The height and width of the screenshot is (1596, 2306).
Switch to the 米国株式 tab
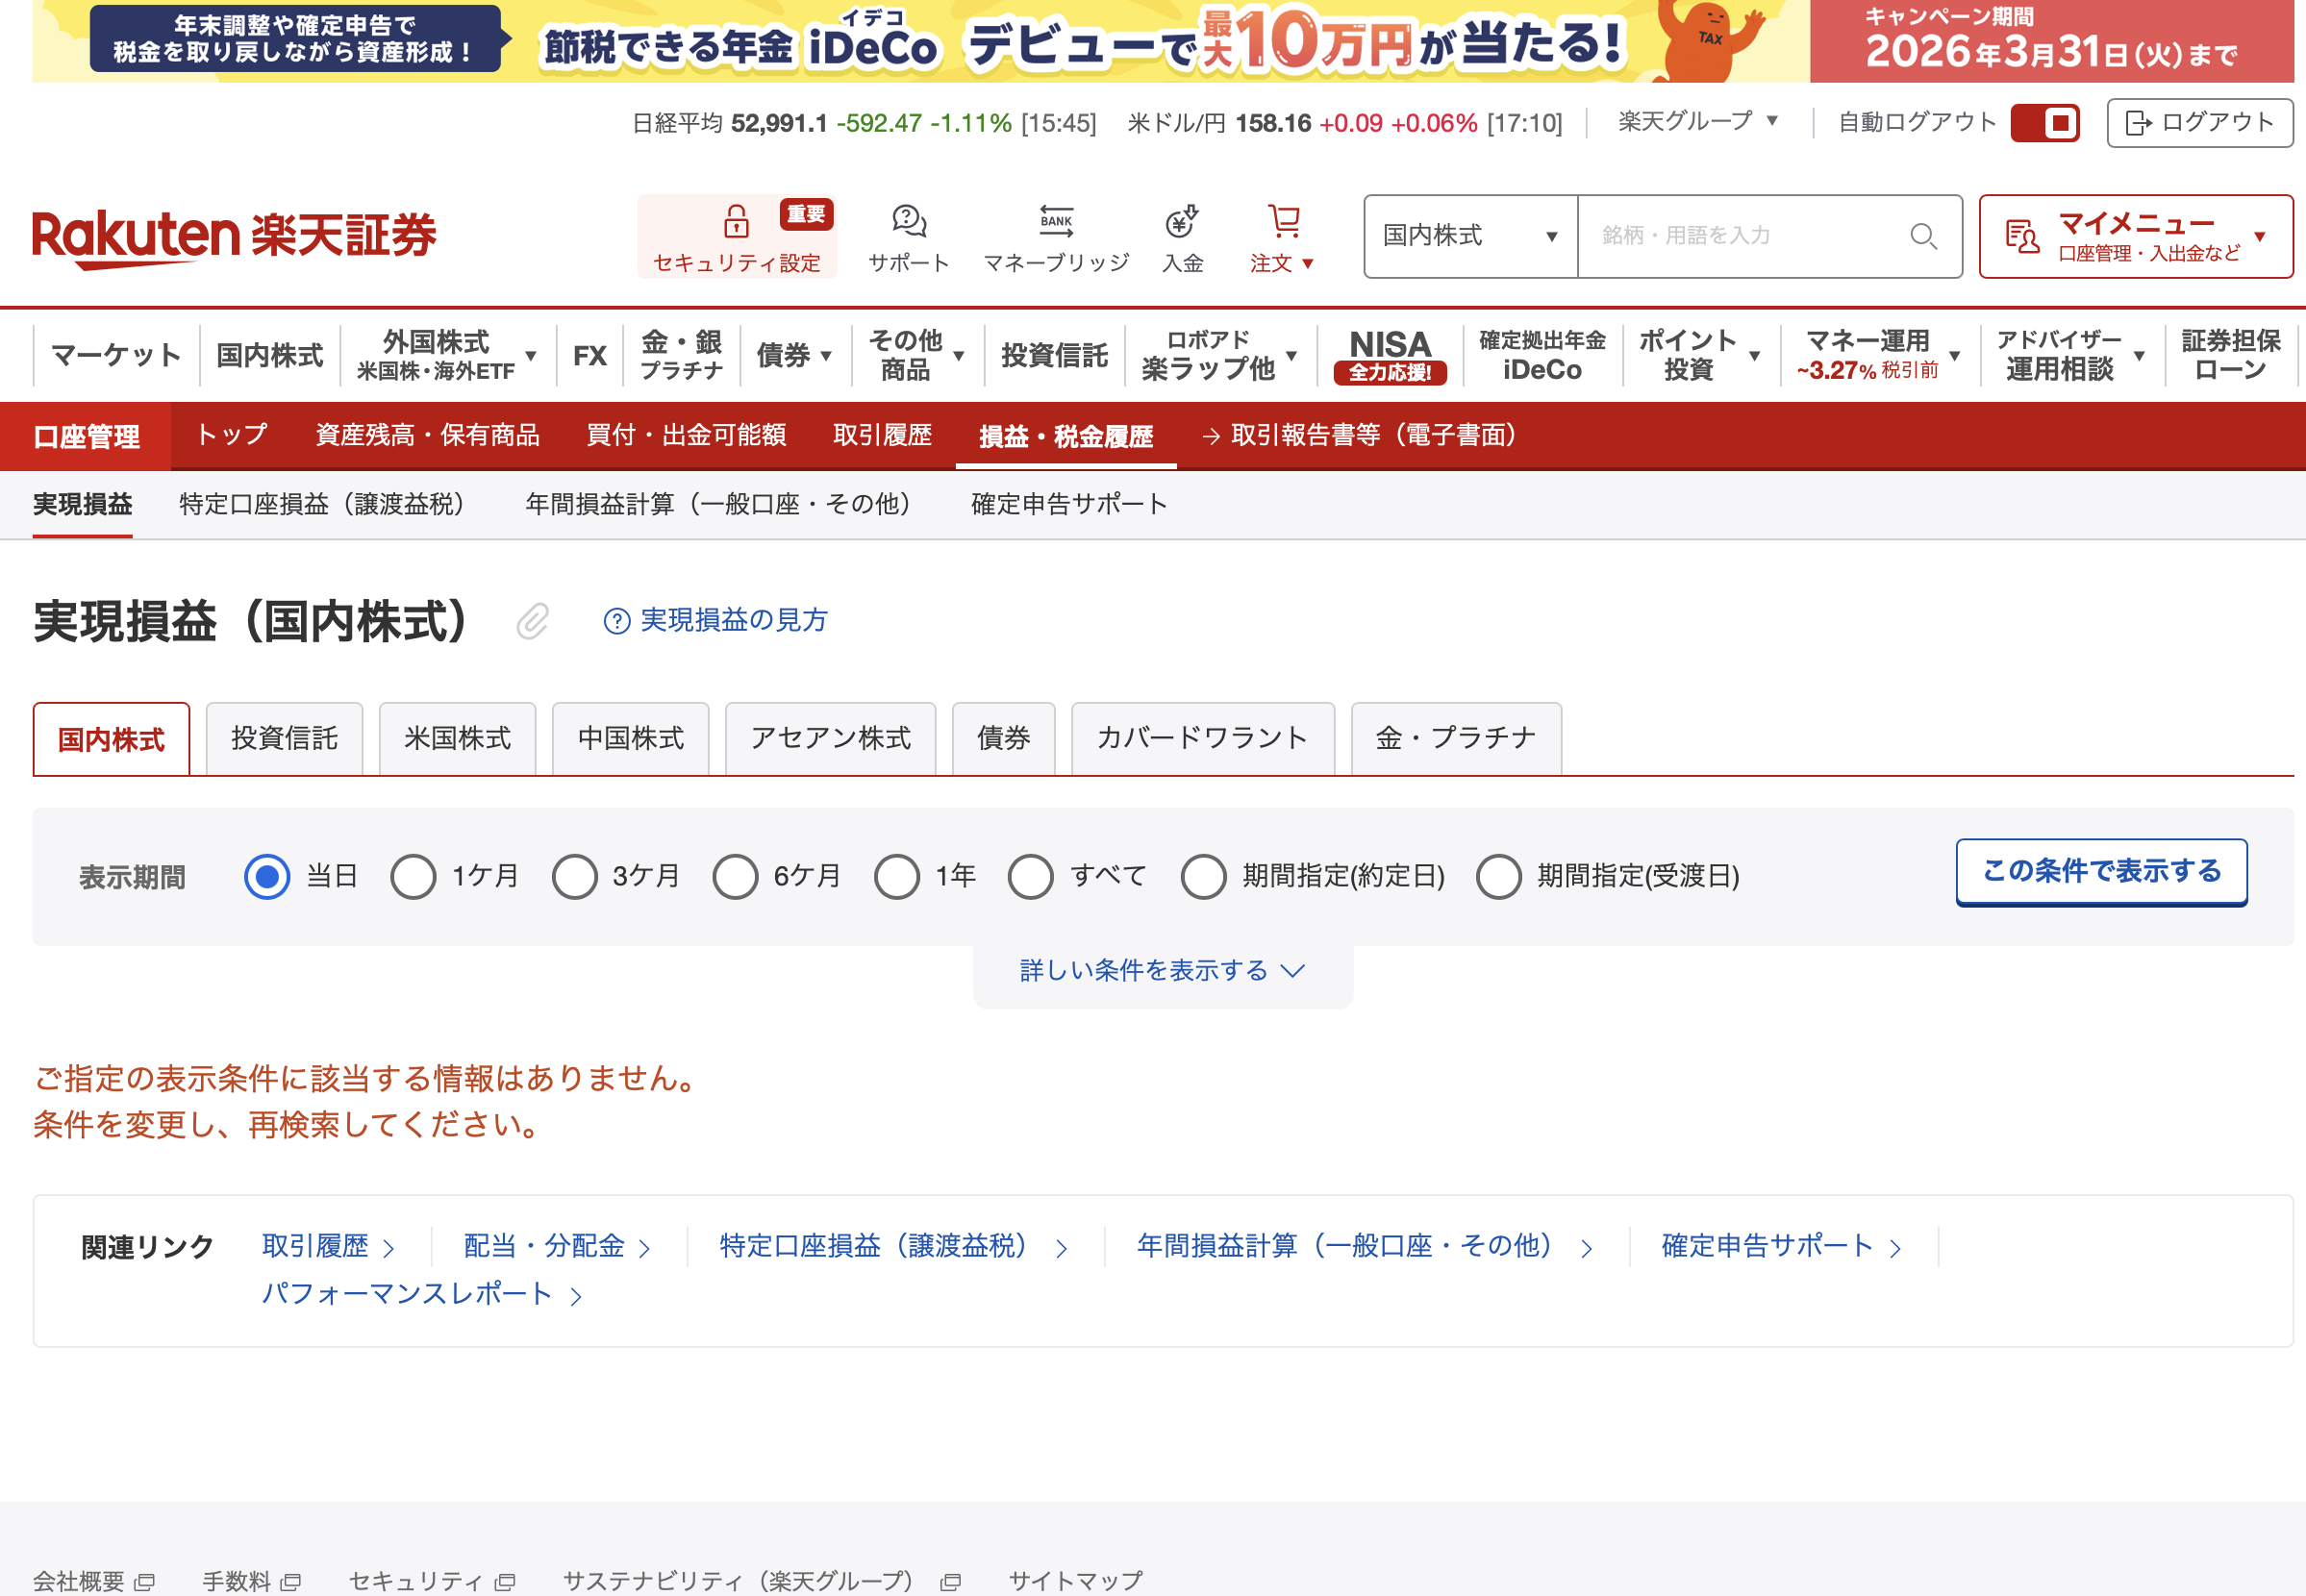coord(457,739)
